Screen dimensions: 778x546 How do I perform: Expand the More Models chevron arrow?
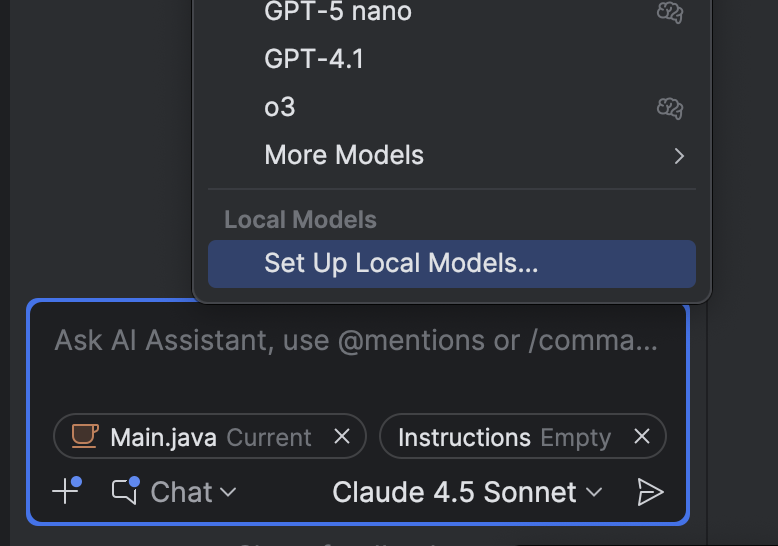679,156
